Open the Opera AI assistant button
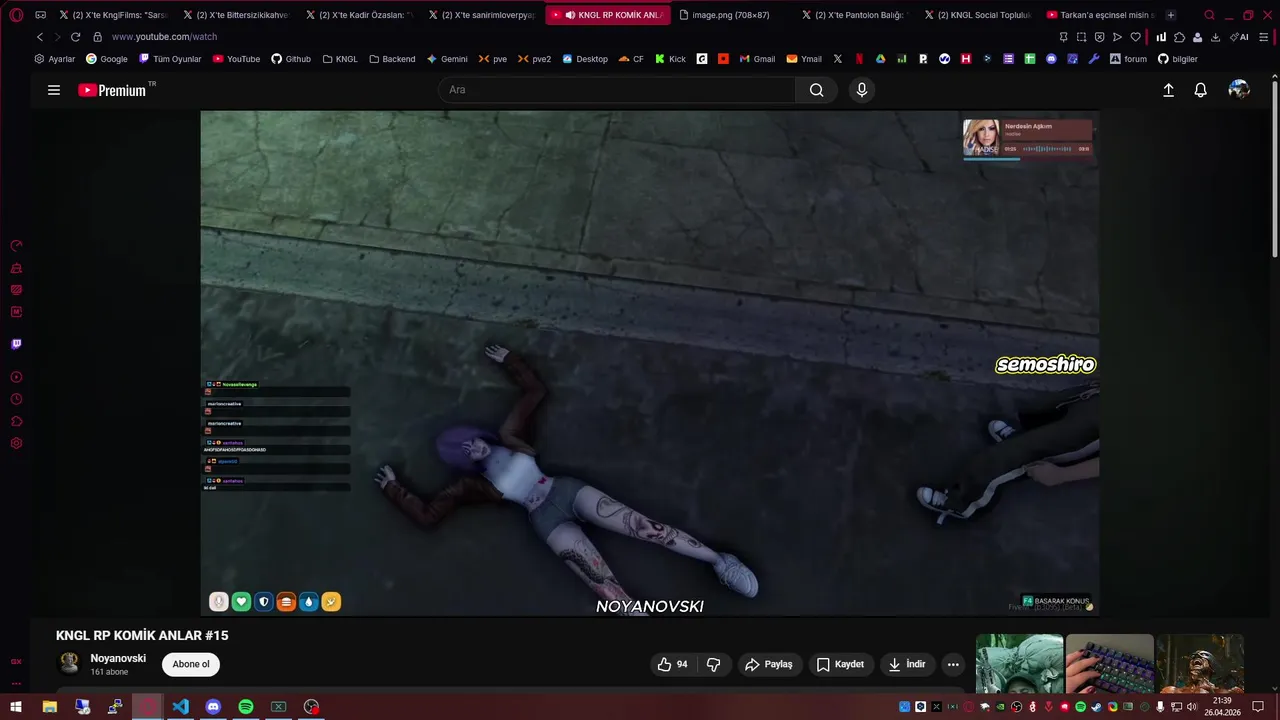This screenshot has width=1280, height=720. (1240, 37)
